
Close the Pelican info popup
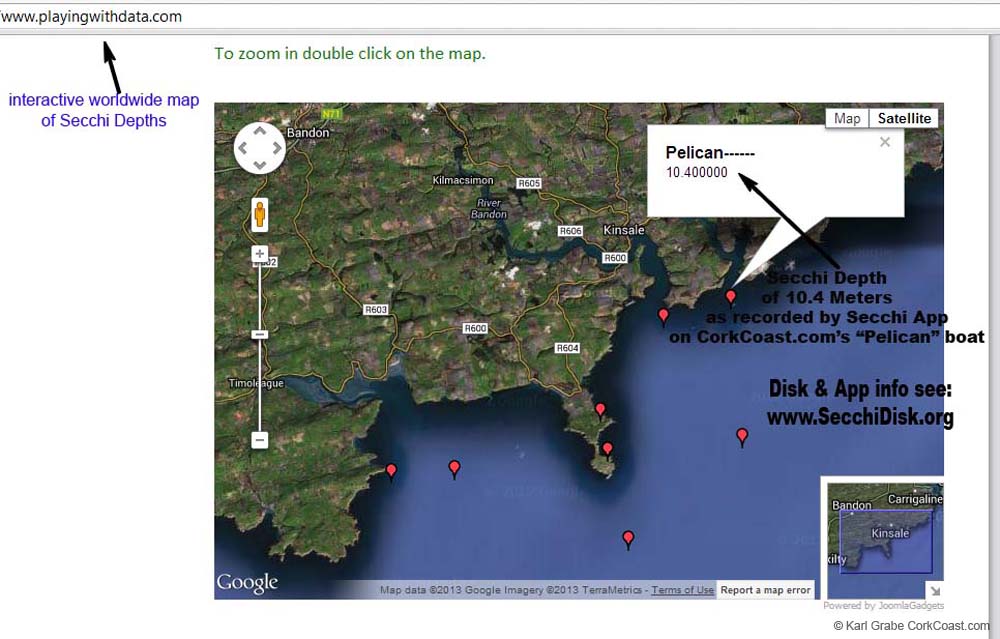pos(884,142)
